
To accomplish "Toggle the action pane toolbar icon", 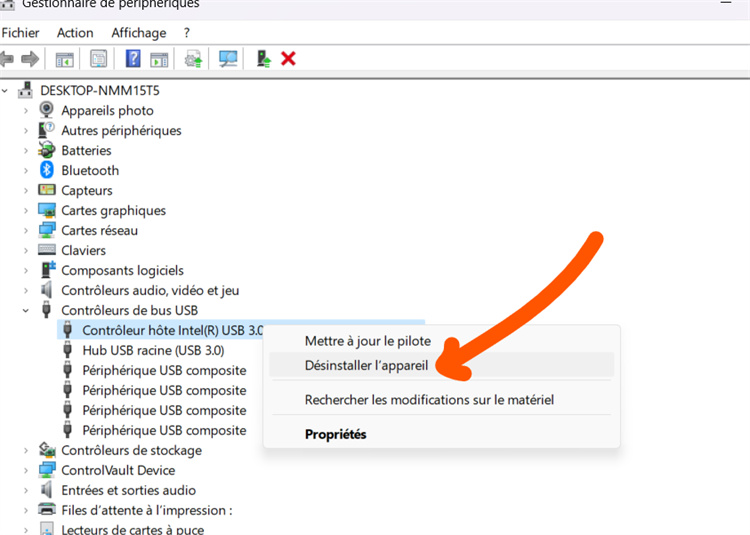I will [159, 59].
